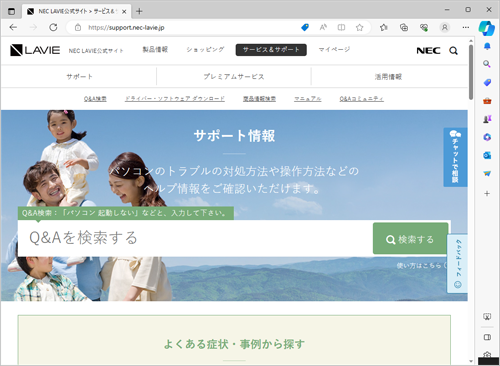Open sidebar Search magnifier icon
500x366 pixels.
coord(487,64)
